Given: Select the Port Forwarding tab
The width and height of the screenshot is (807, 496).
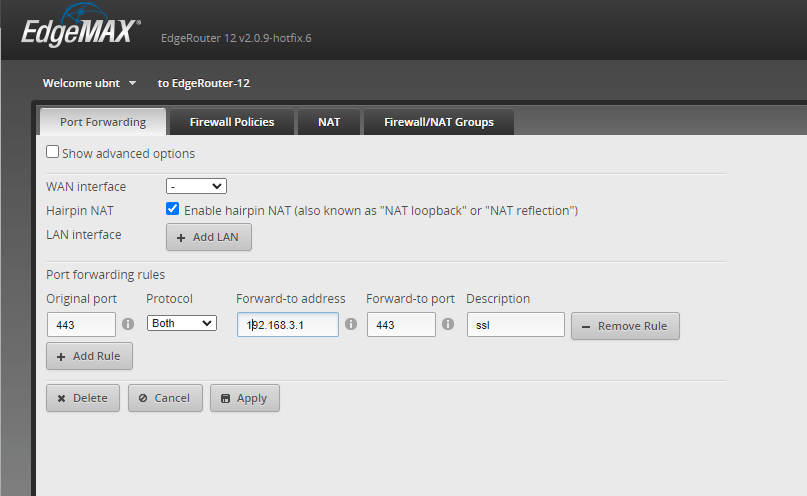Looking at the screenshot, I should click(x=103, y=122).
